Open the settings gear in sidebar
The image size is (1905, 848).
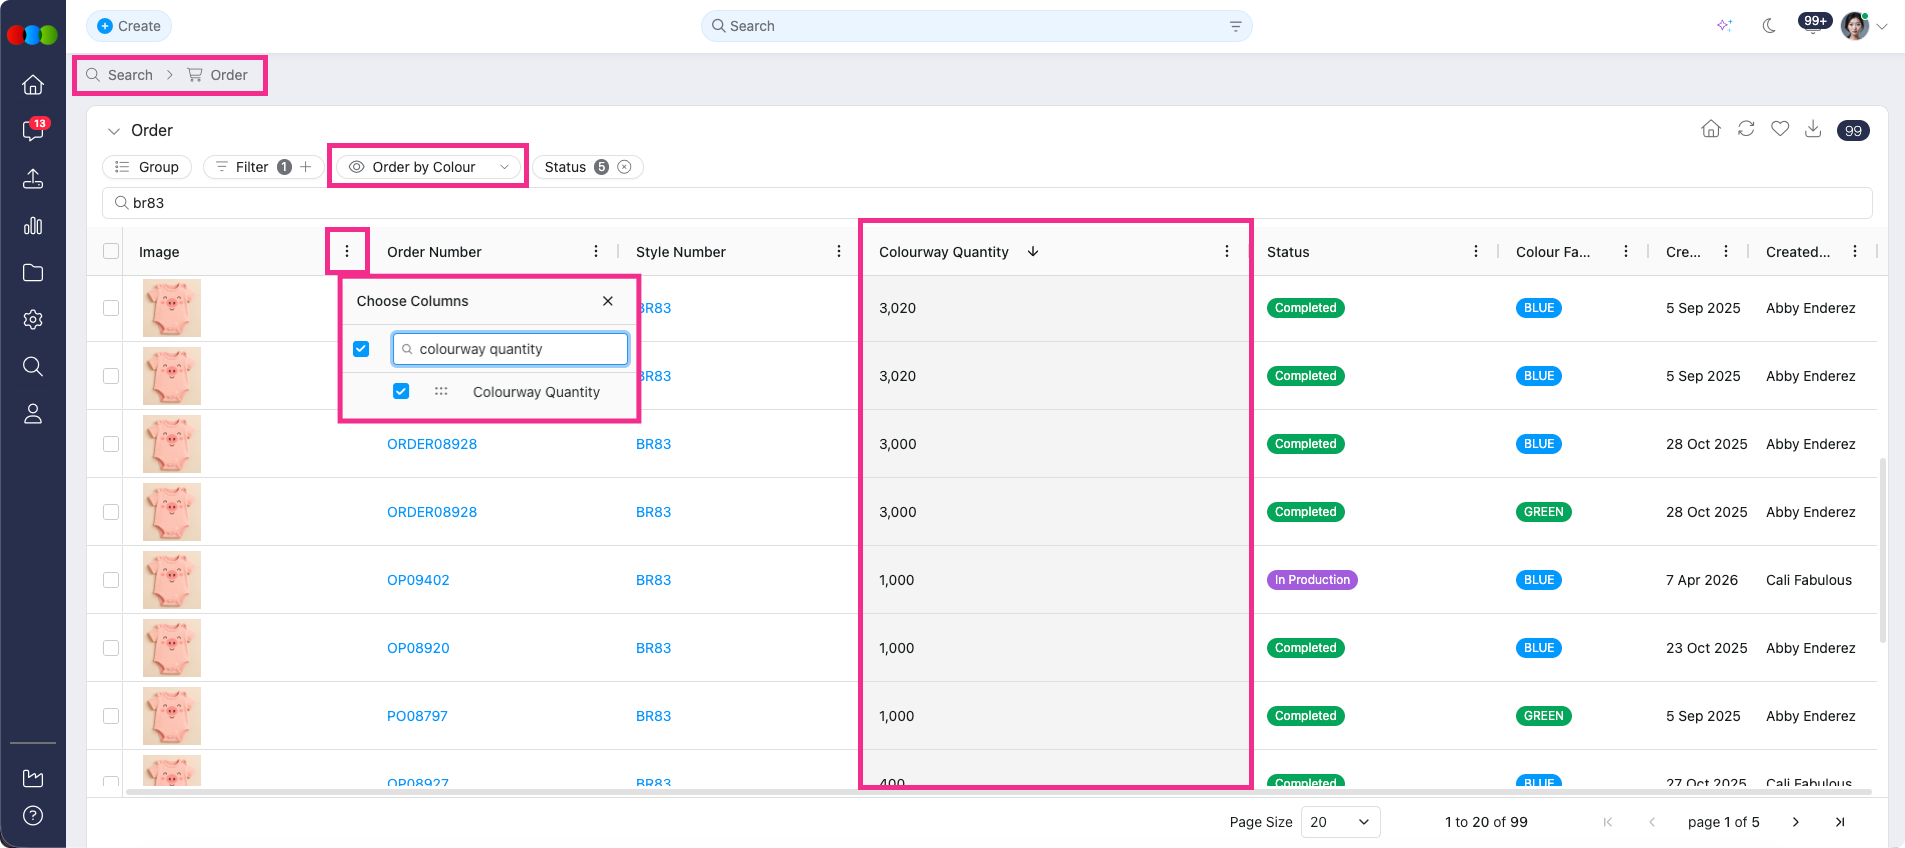33,319
